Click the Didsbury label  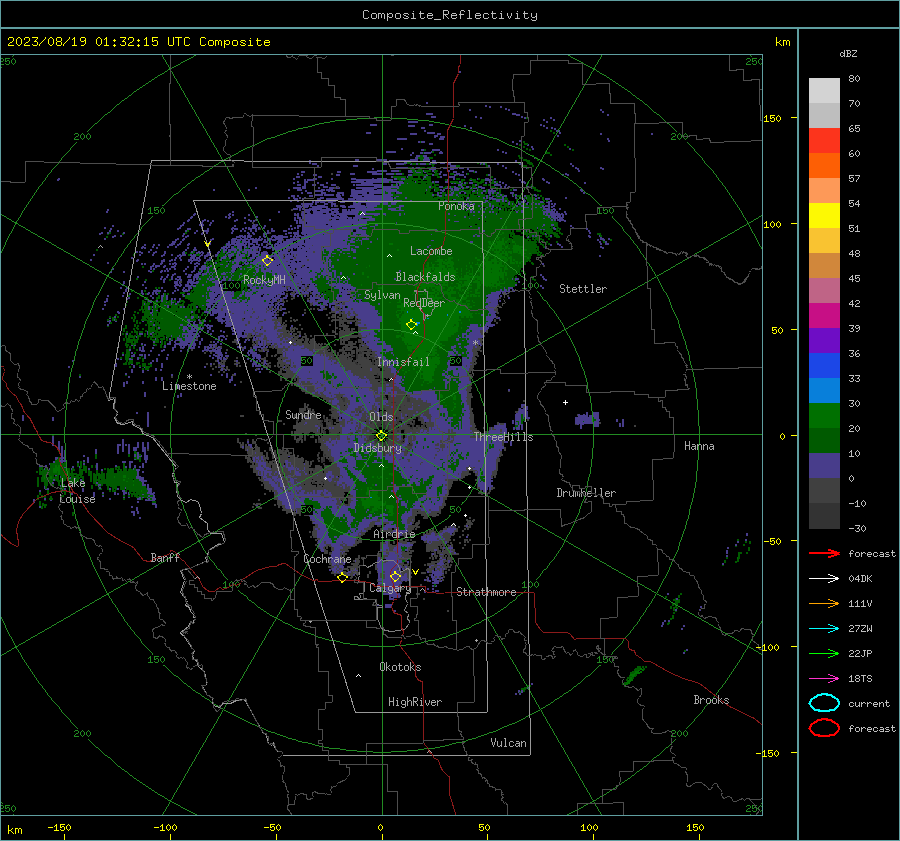click(378, 448)
